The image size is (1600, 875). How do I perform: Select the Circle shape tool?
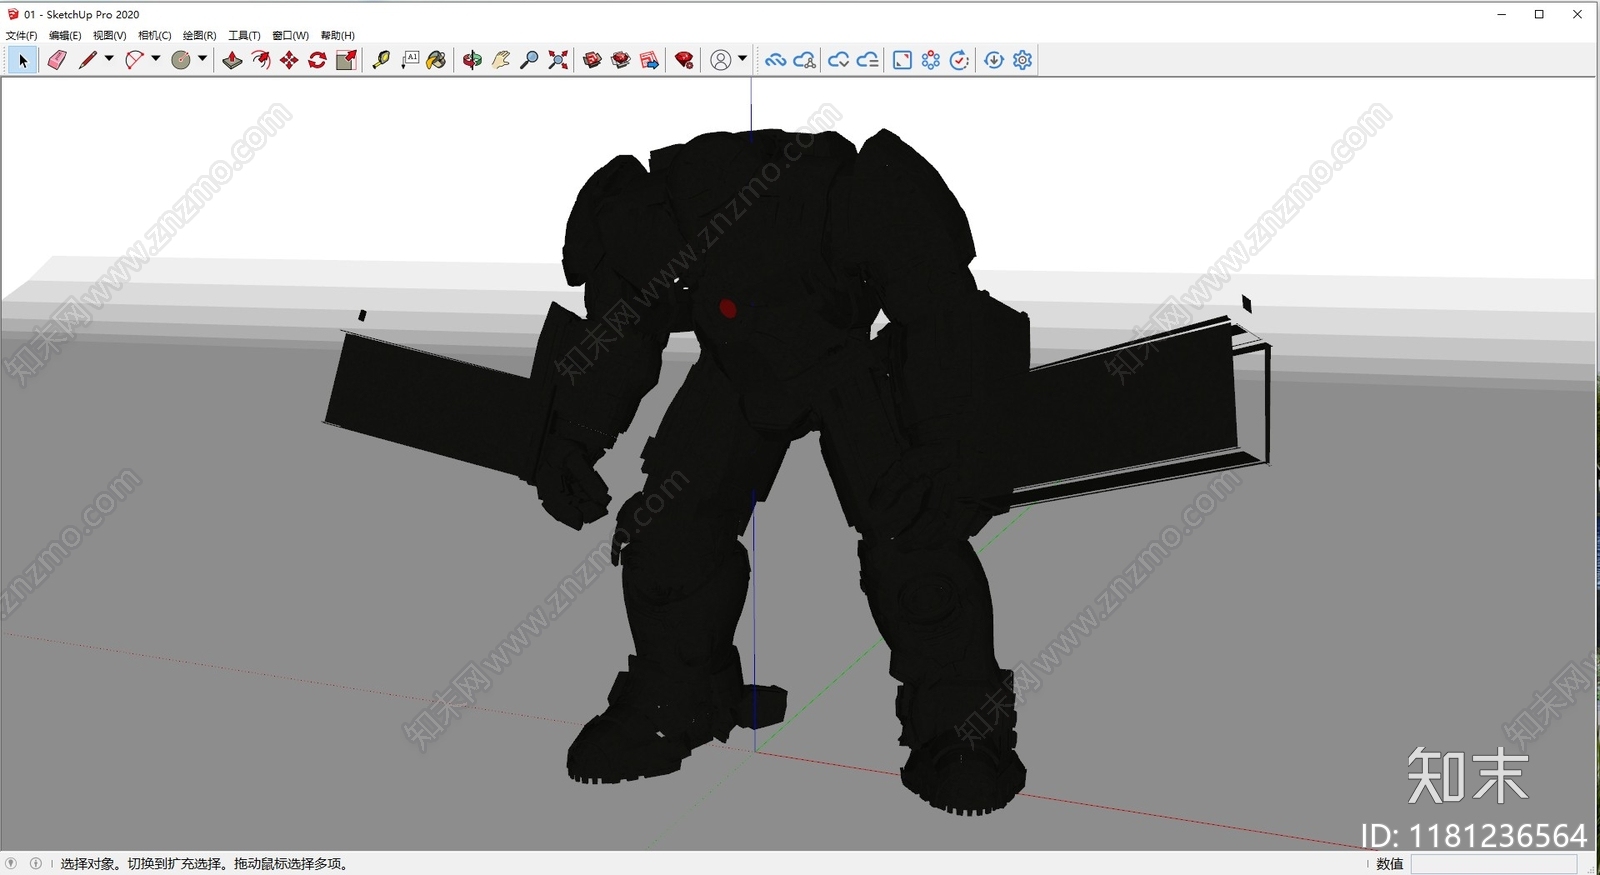pyautogui.click(x=181, y=60)
